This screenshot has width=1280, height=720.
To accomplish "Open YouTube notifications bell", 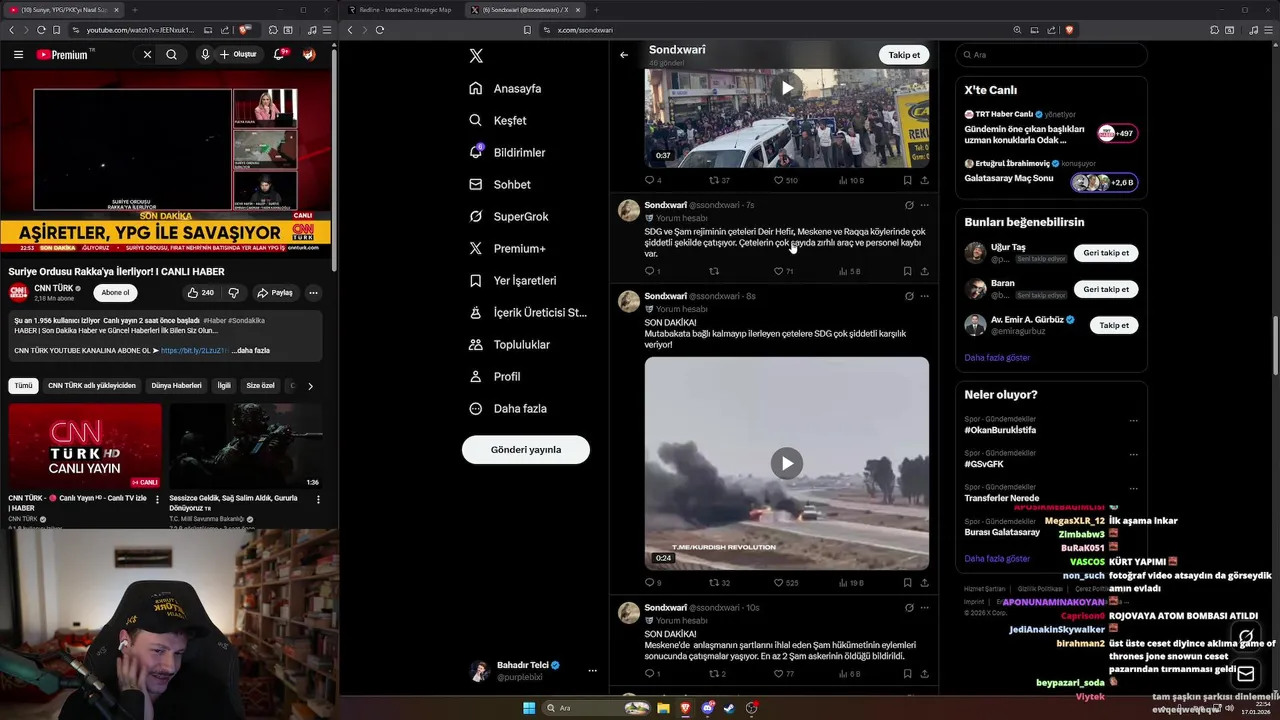I will [279, 55].
